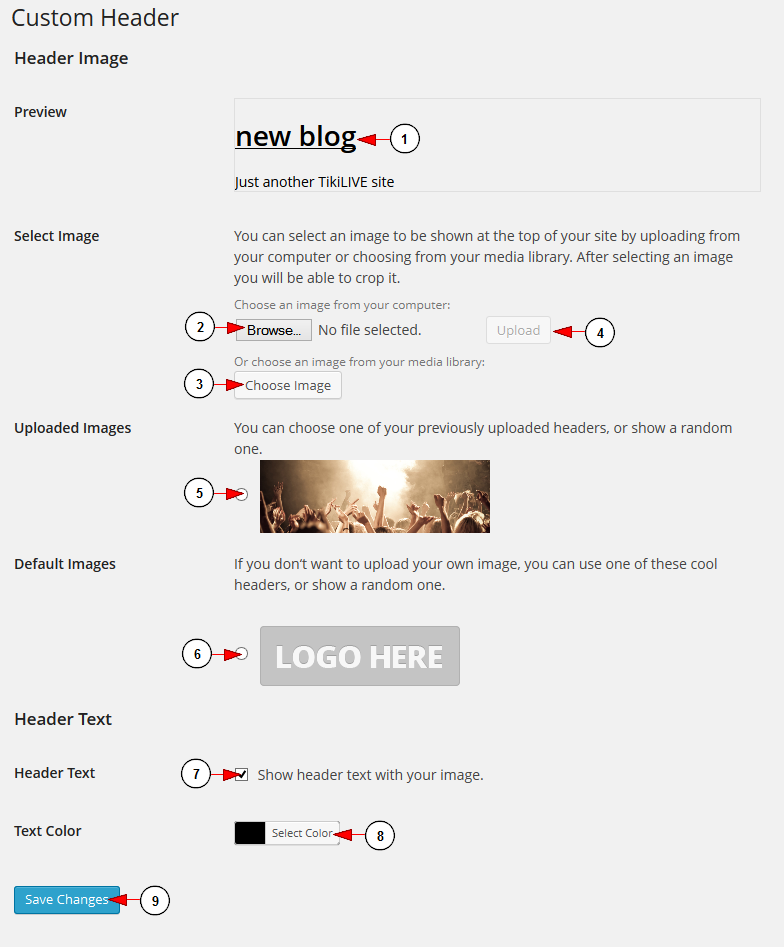Click the numbered annotation circle 4

point(600,332)
